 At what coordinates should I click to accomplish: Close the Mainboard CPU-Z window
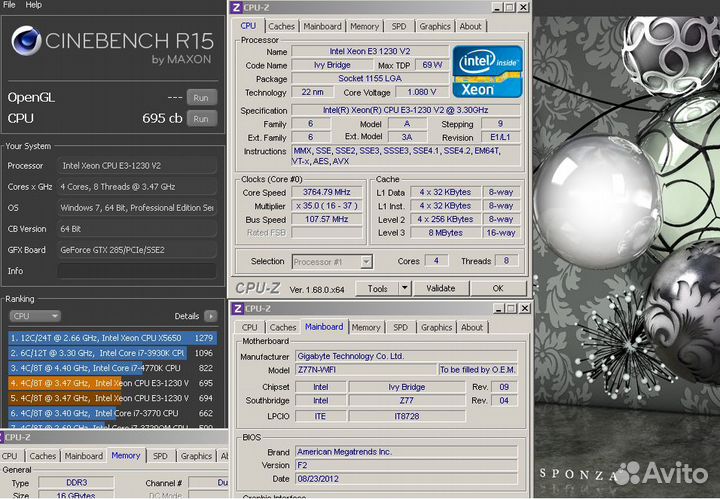[x=524, y=308]
